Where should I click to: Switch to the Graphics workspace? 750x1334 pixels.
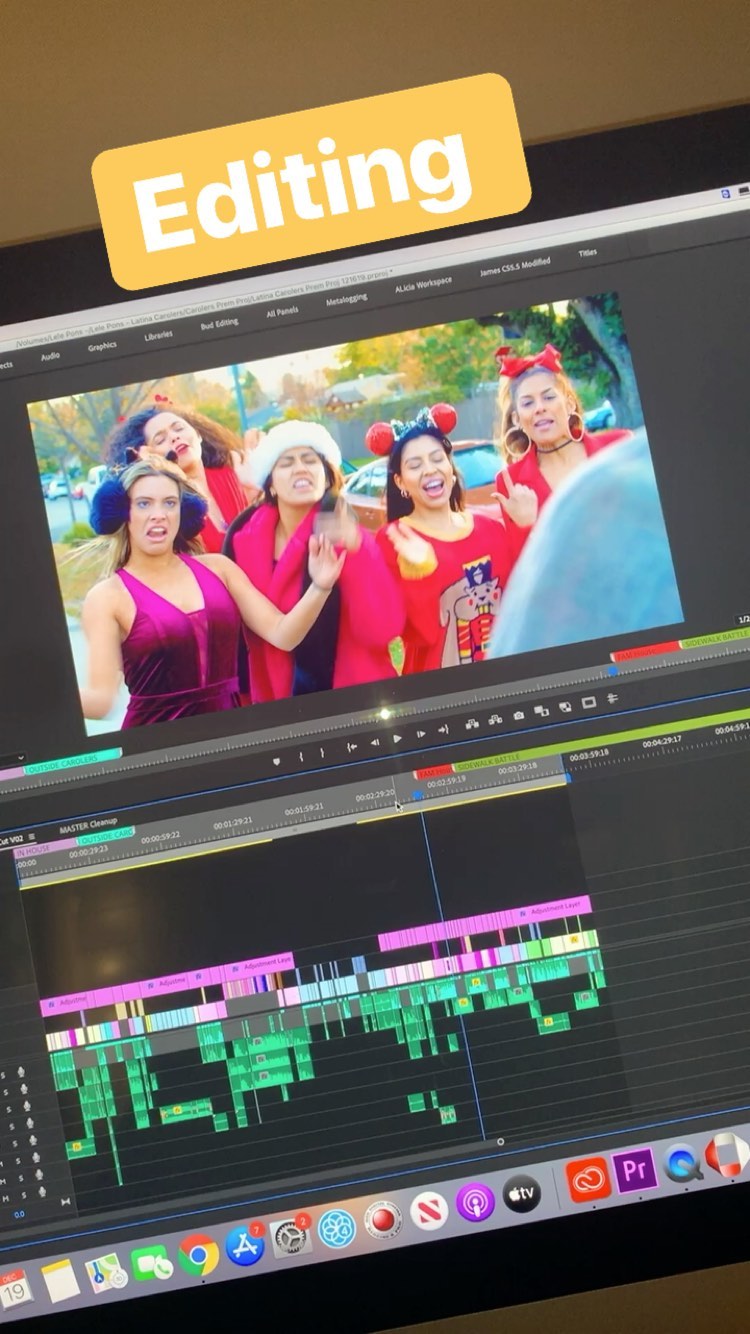[x=102, y=347]
